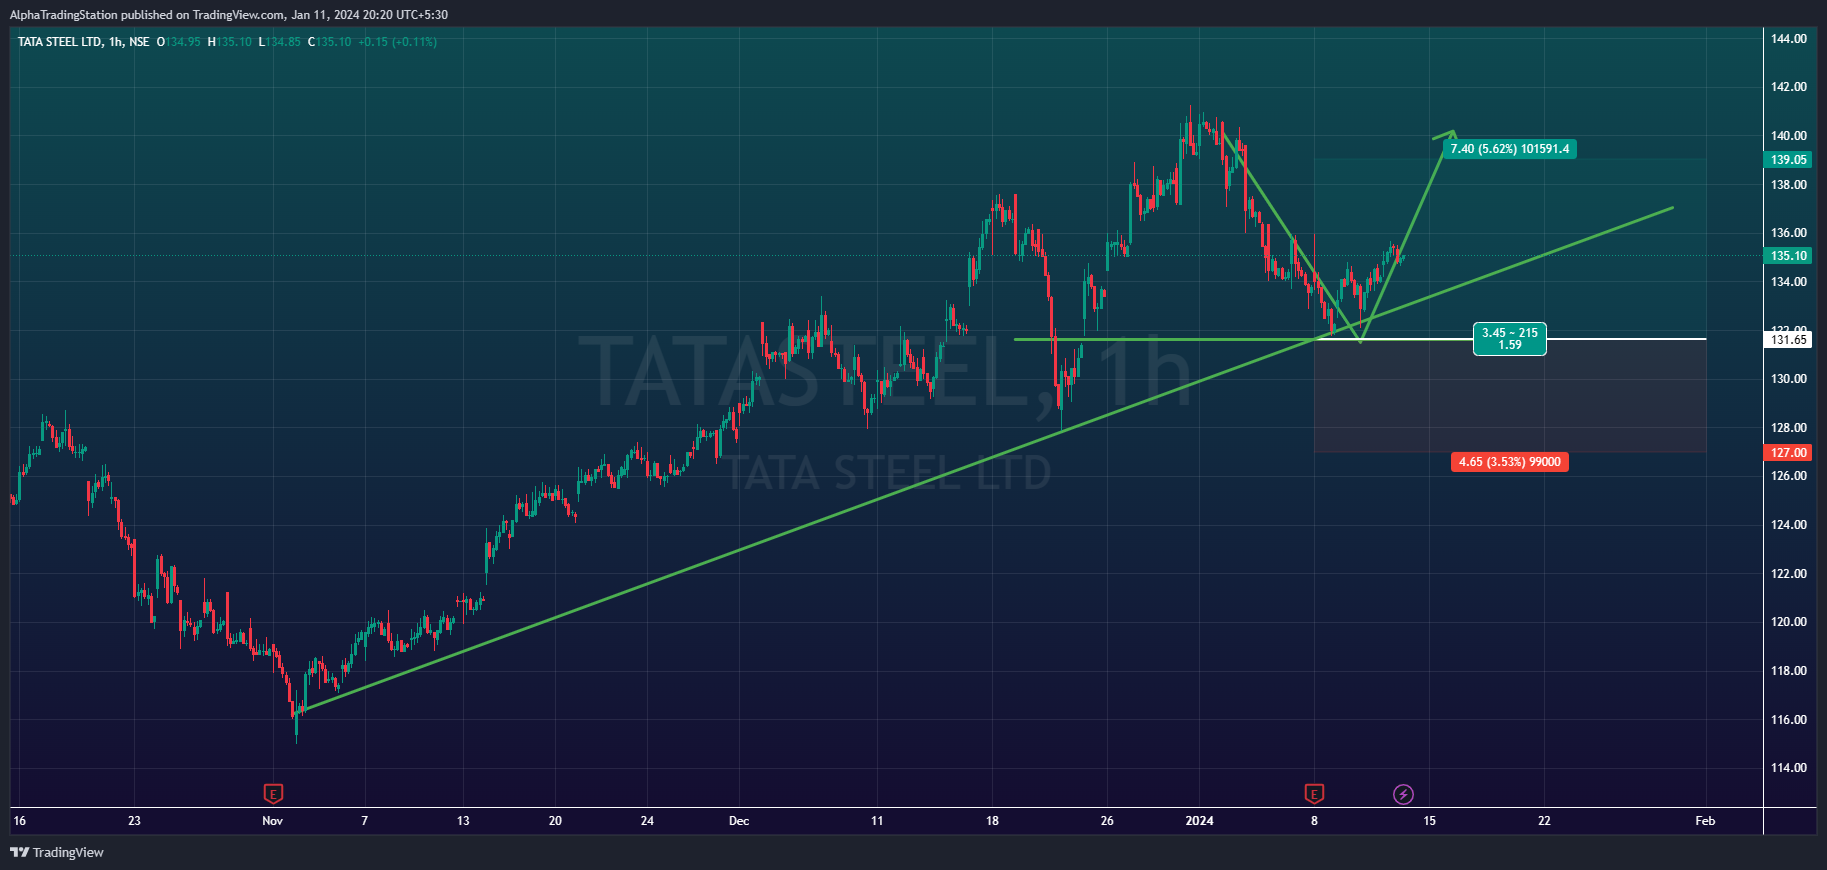Click the target price label 139.05
1827x870 pixels.
[1789, 160]
